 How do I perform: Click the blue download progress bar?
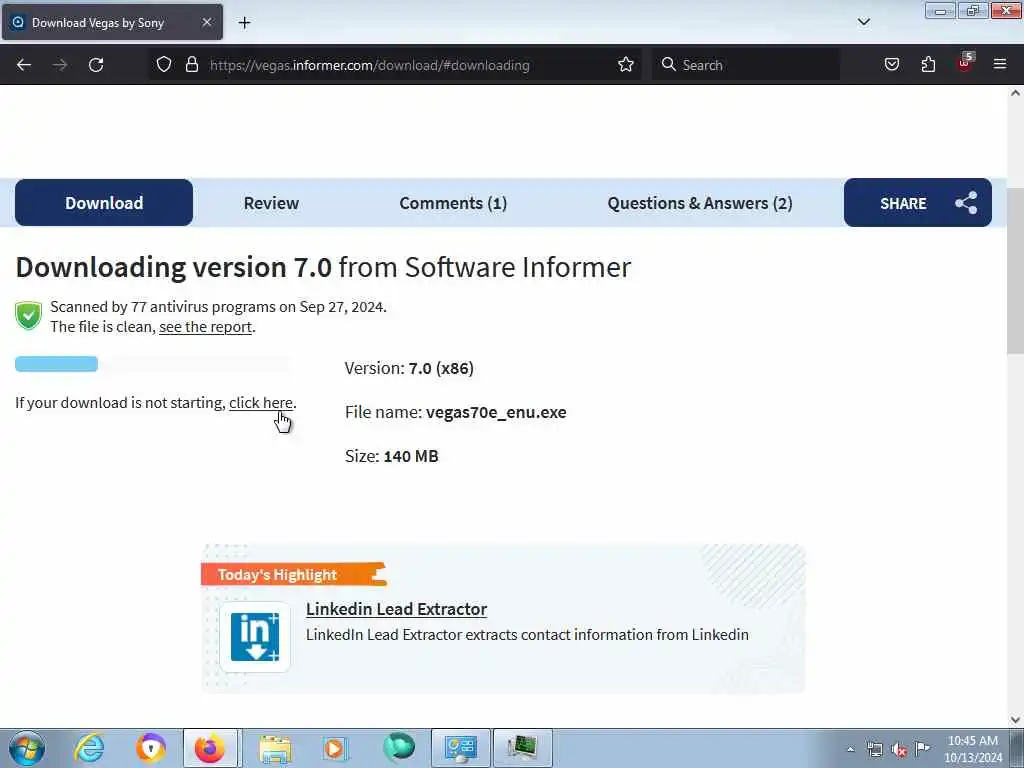coord(56,364)
